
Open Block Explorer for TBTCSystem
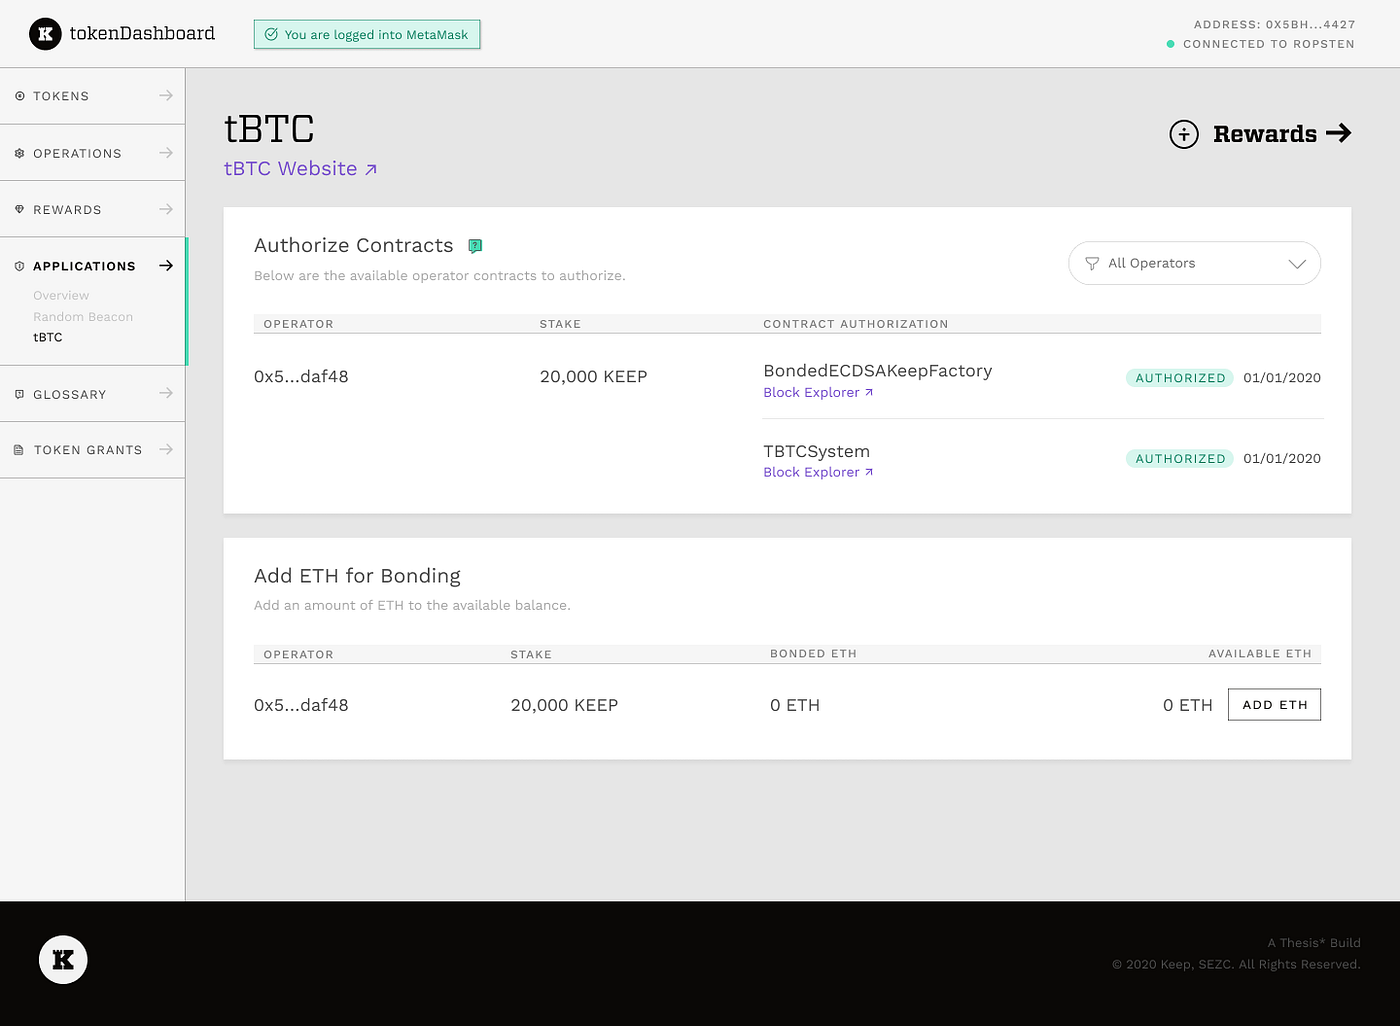tap(818, 472)
